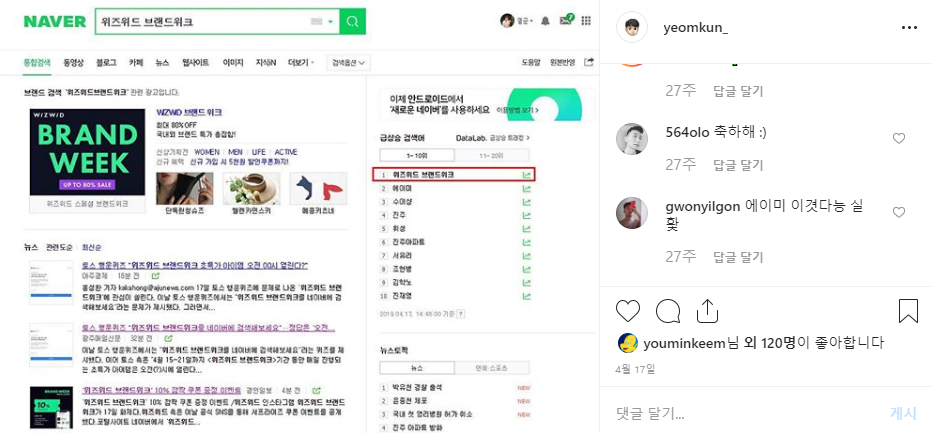Select the 이미지 search tab
The image size is (931, 433).
(x=233, y=62)
